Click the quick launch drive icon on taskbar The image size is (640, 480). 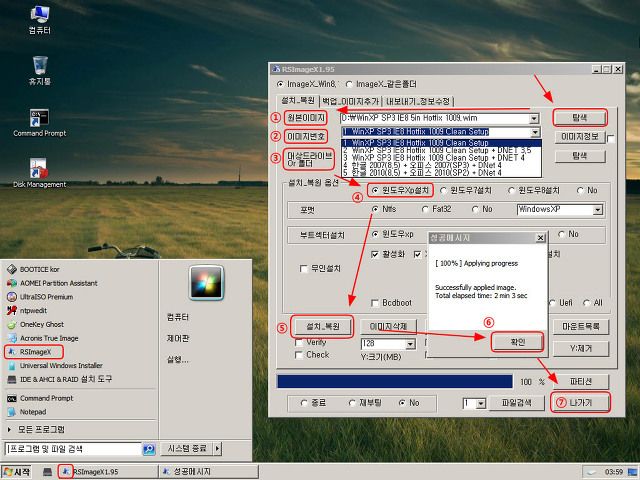tap(48, 472)
